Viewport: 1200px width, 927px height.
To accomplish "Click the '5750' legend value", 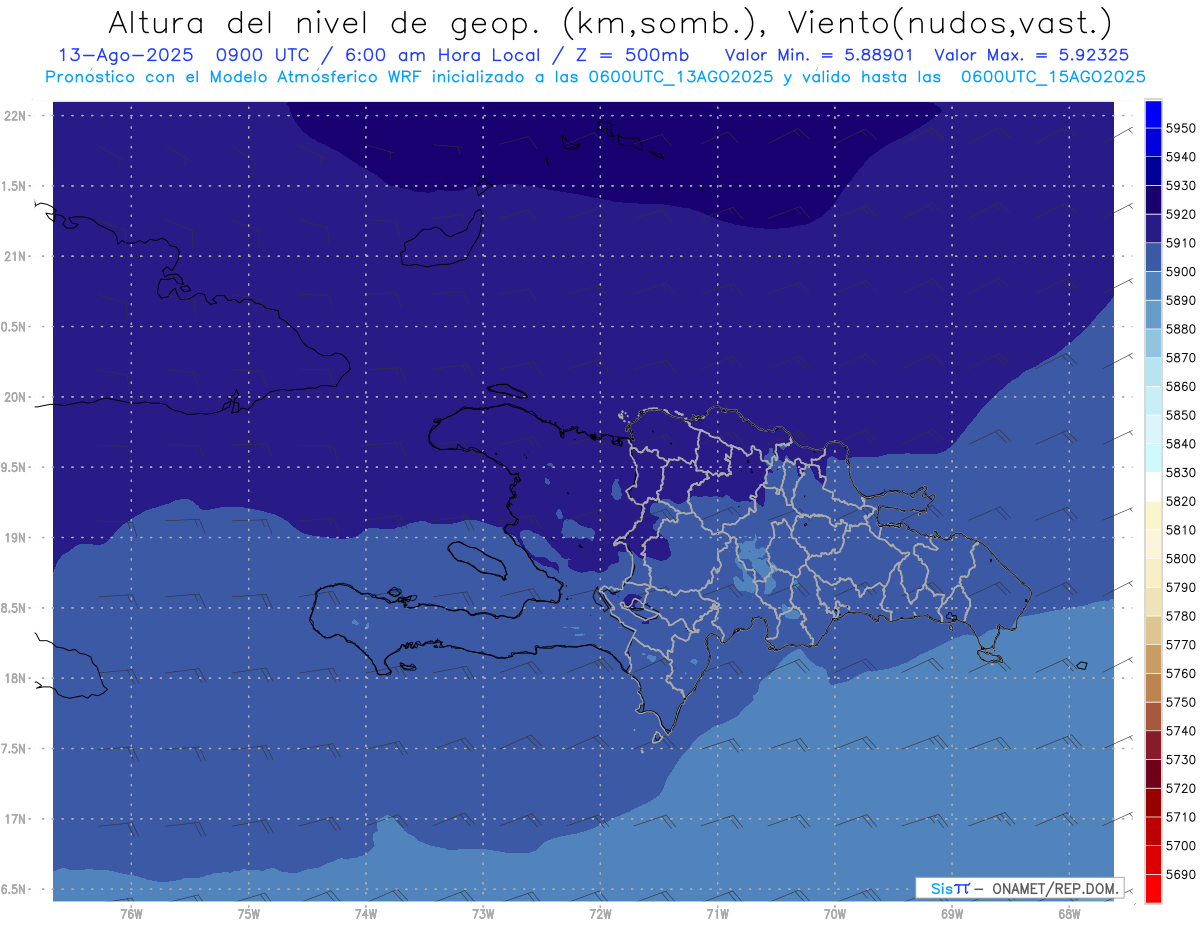I will click(x=1181, y=702).
